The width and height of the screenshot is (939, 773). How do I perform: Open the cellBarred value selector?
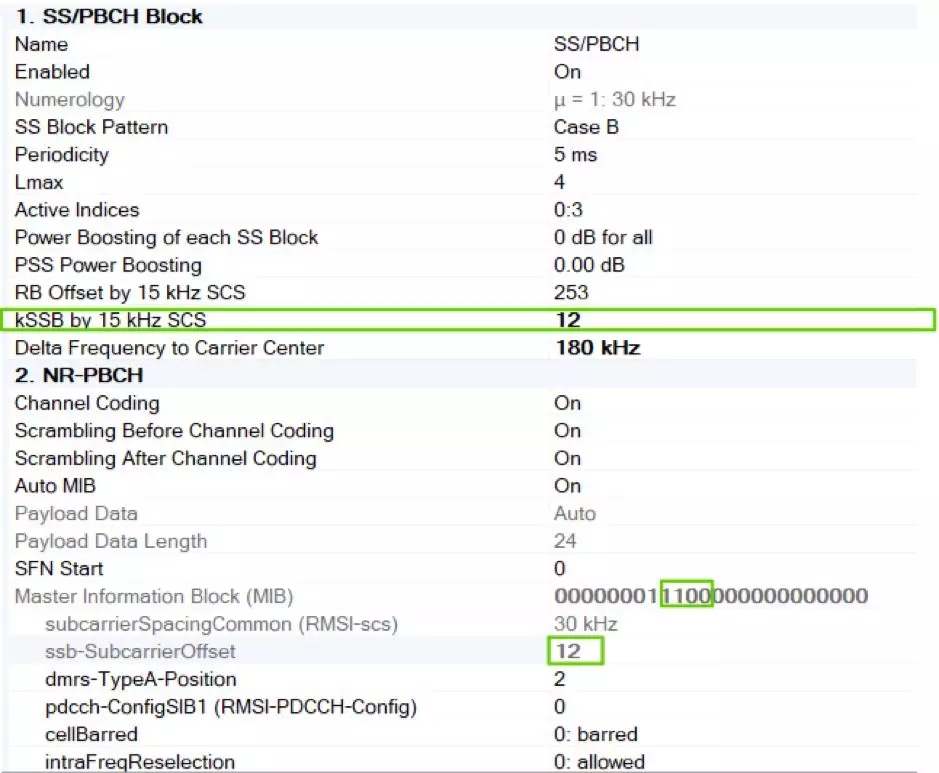[595, 734]
